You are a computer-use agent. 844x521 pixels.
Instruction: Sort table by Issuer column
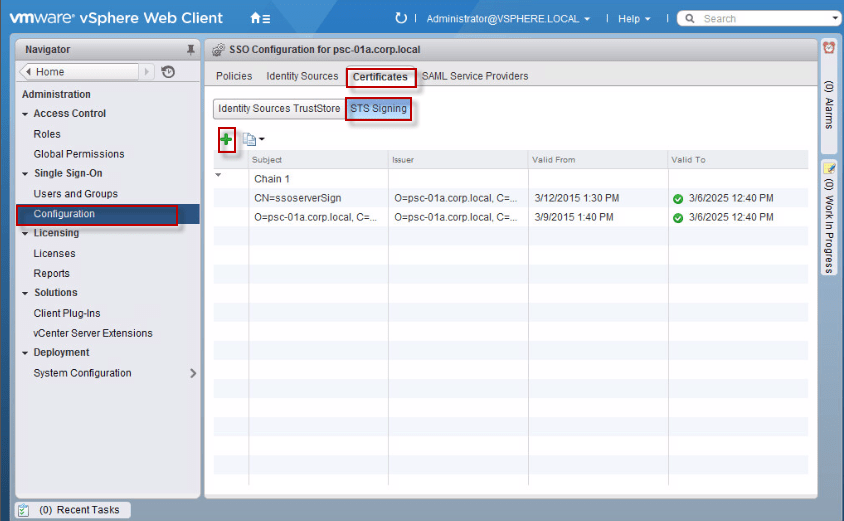click(458, 160)
